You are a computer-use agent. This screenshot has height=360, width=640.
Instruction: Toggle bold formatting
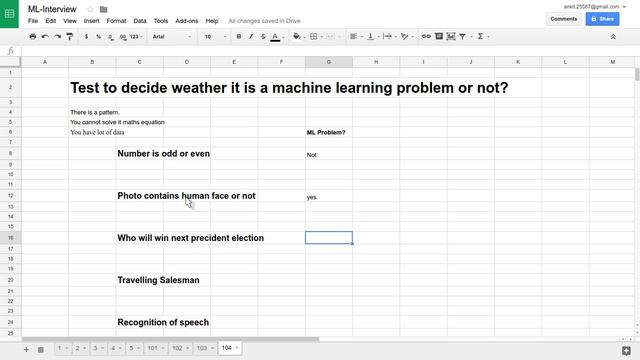pyautogui.click(x=239, y=37)
